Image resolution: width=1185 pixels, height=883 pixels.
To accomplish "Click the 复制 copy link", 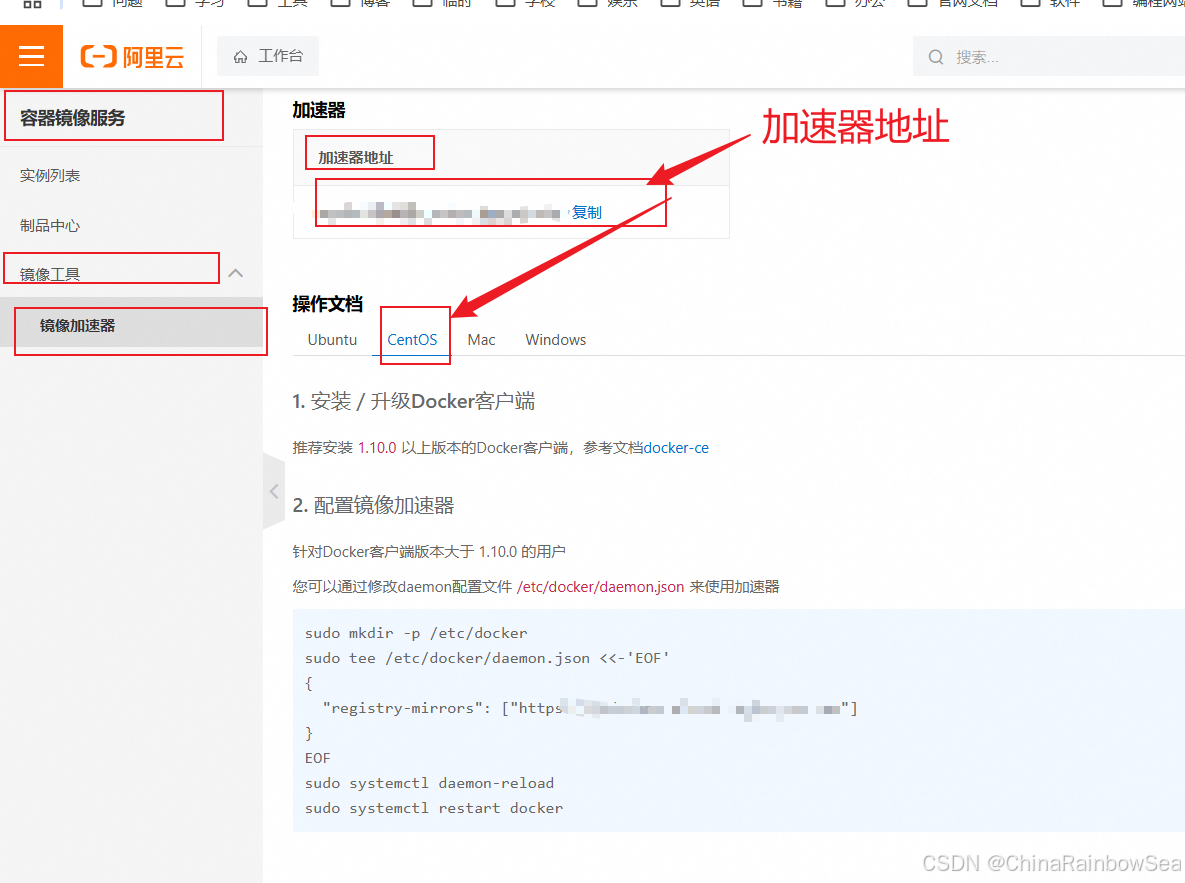I will [586, 212].
